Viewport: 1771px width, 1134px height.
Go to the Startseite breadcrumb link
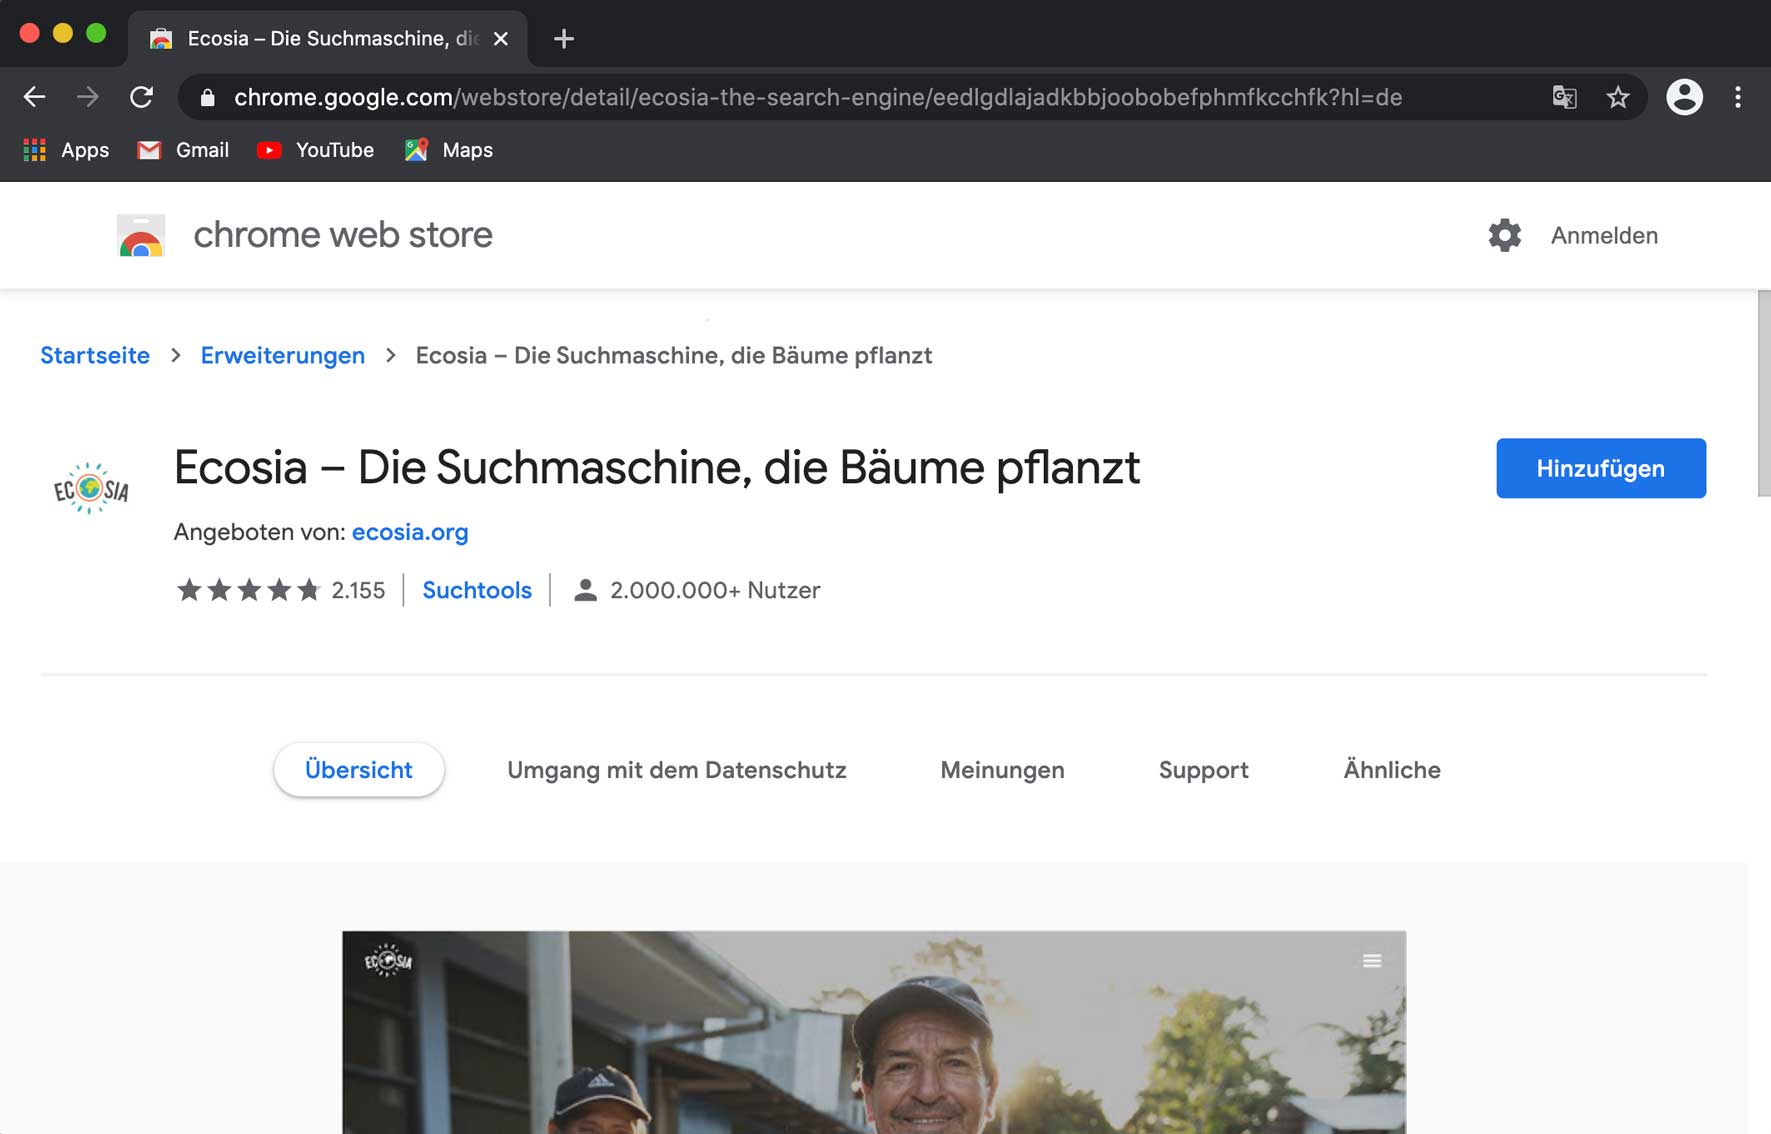95,356
